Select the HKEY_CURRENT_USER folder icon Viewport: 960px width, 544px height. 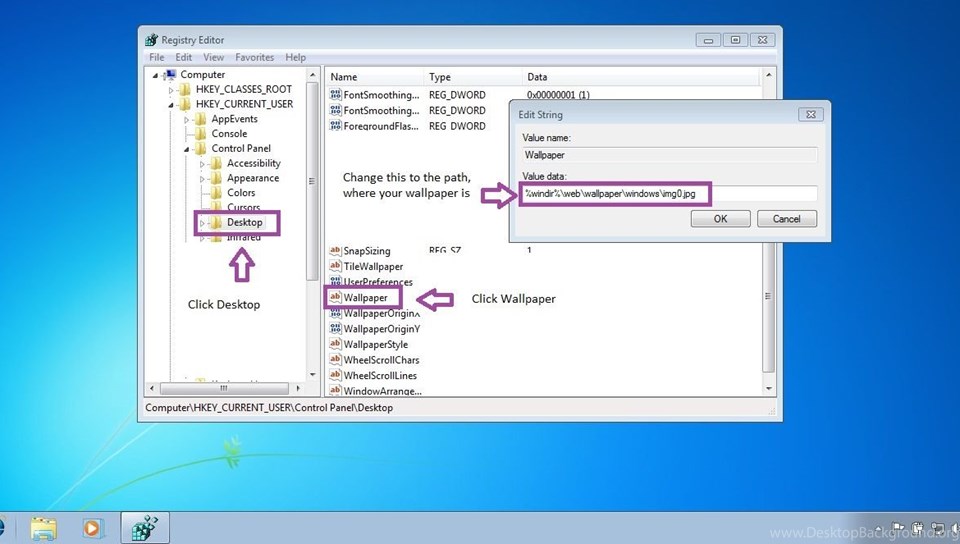point(185,104)
